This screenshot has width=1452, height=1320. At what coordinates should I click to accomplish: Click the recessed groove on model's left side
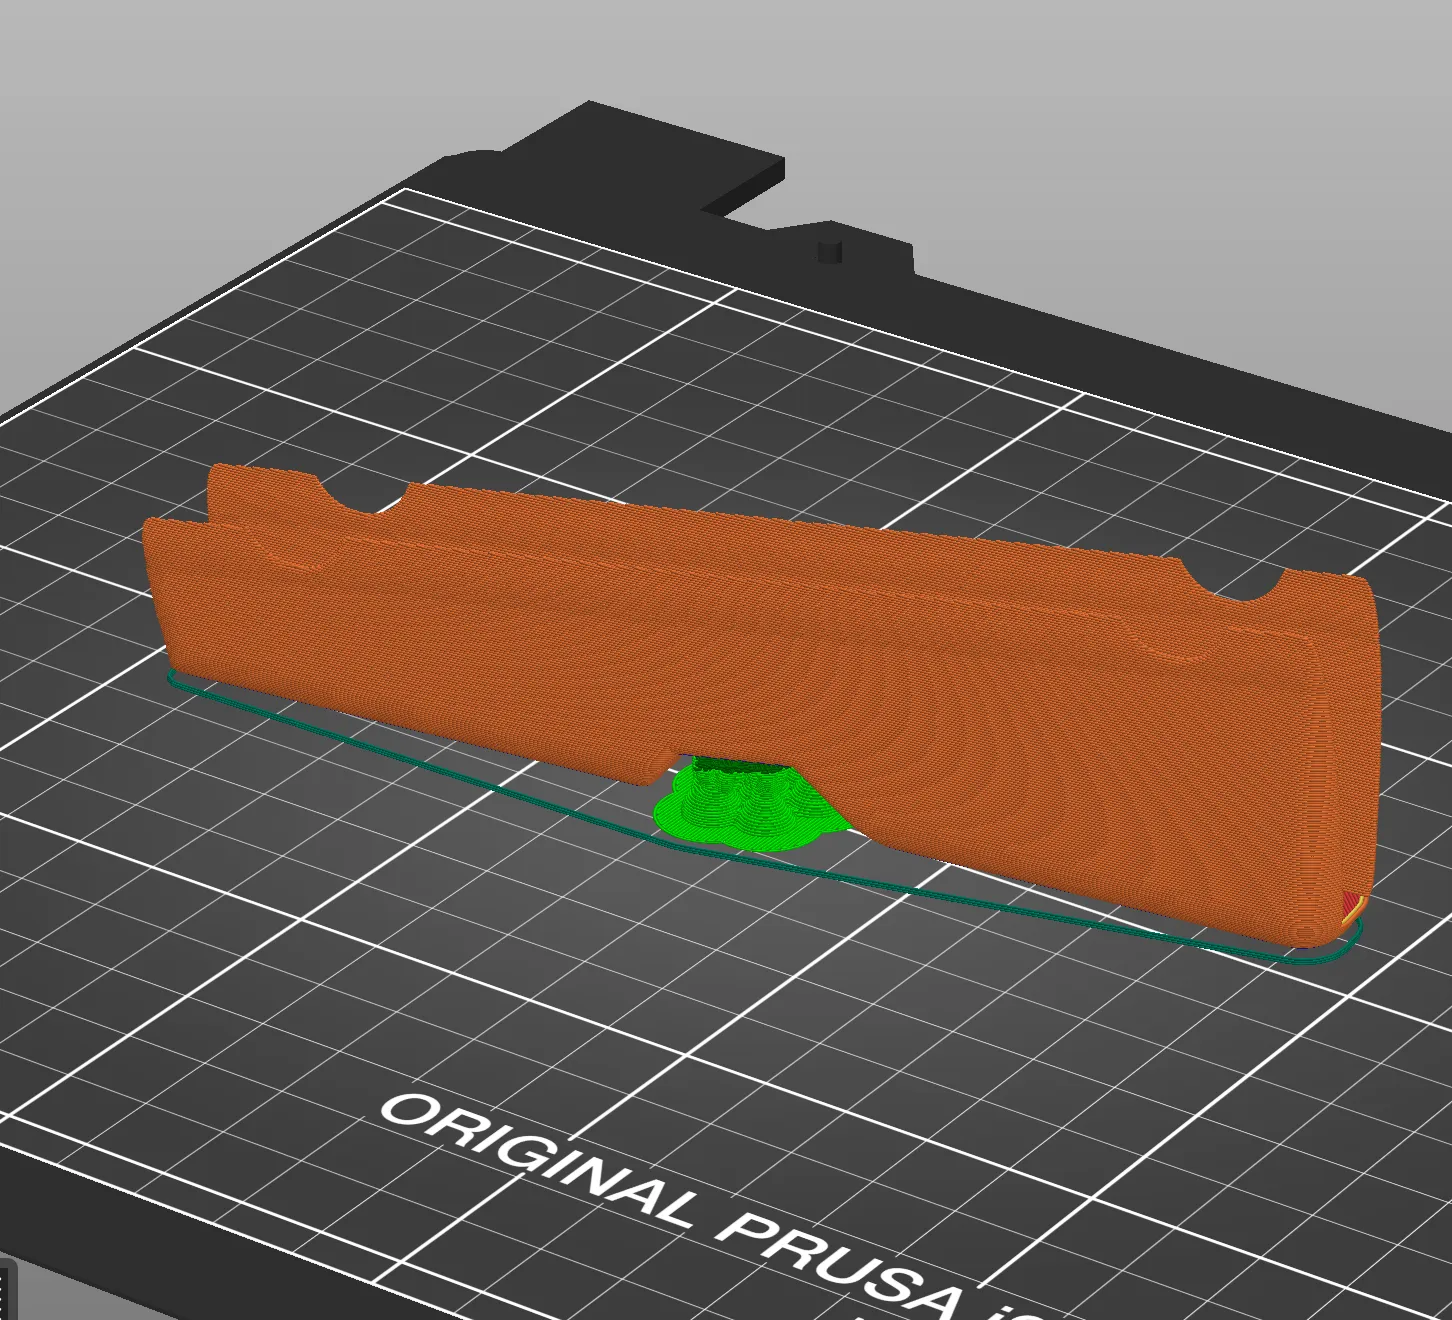point(290,562)
